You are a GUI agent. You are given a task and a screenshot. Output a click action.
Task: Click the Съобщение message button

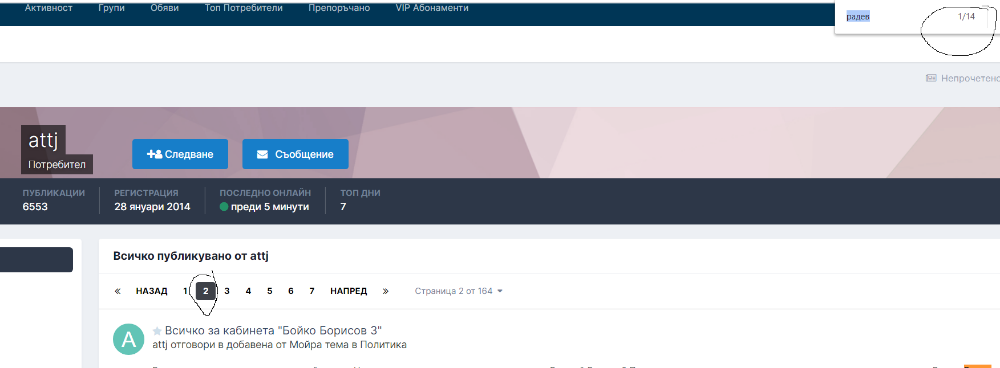(x=295, y=154)
